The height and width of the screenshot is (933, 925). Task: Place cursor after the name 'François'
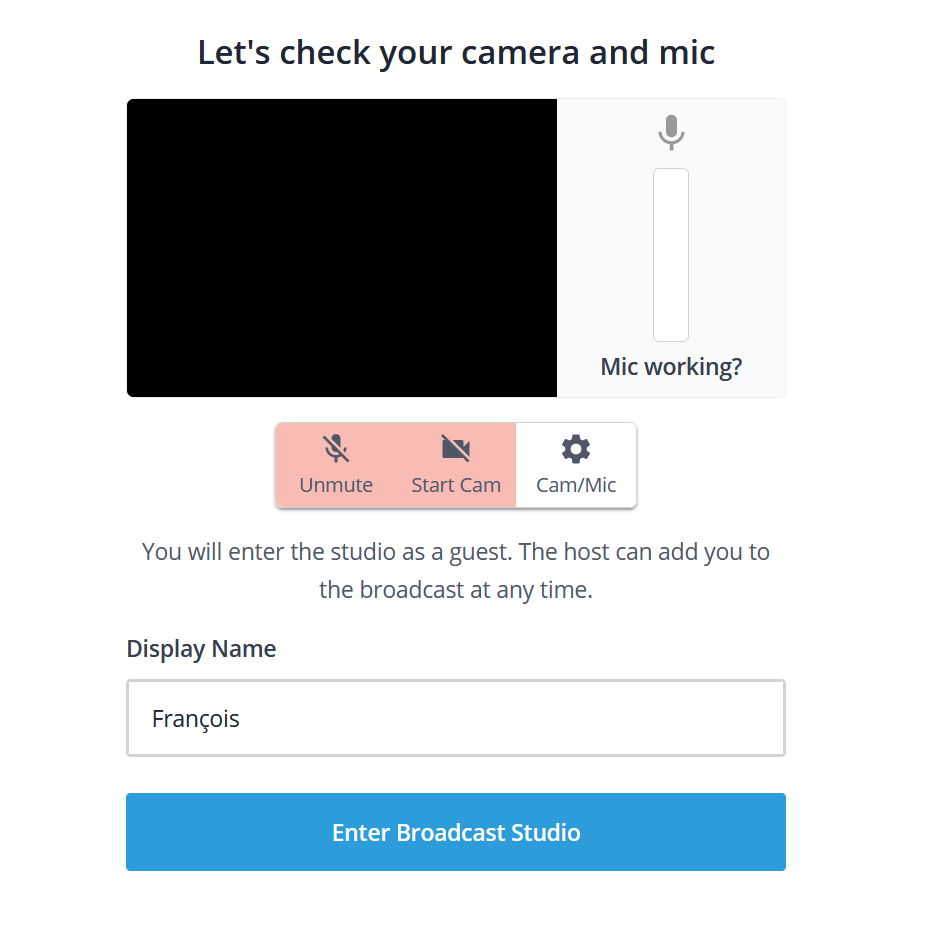tap(240, 719)
